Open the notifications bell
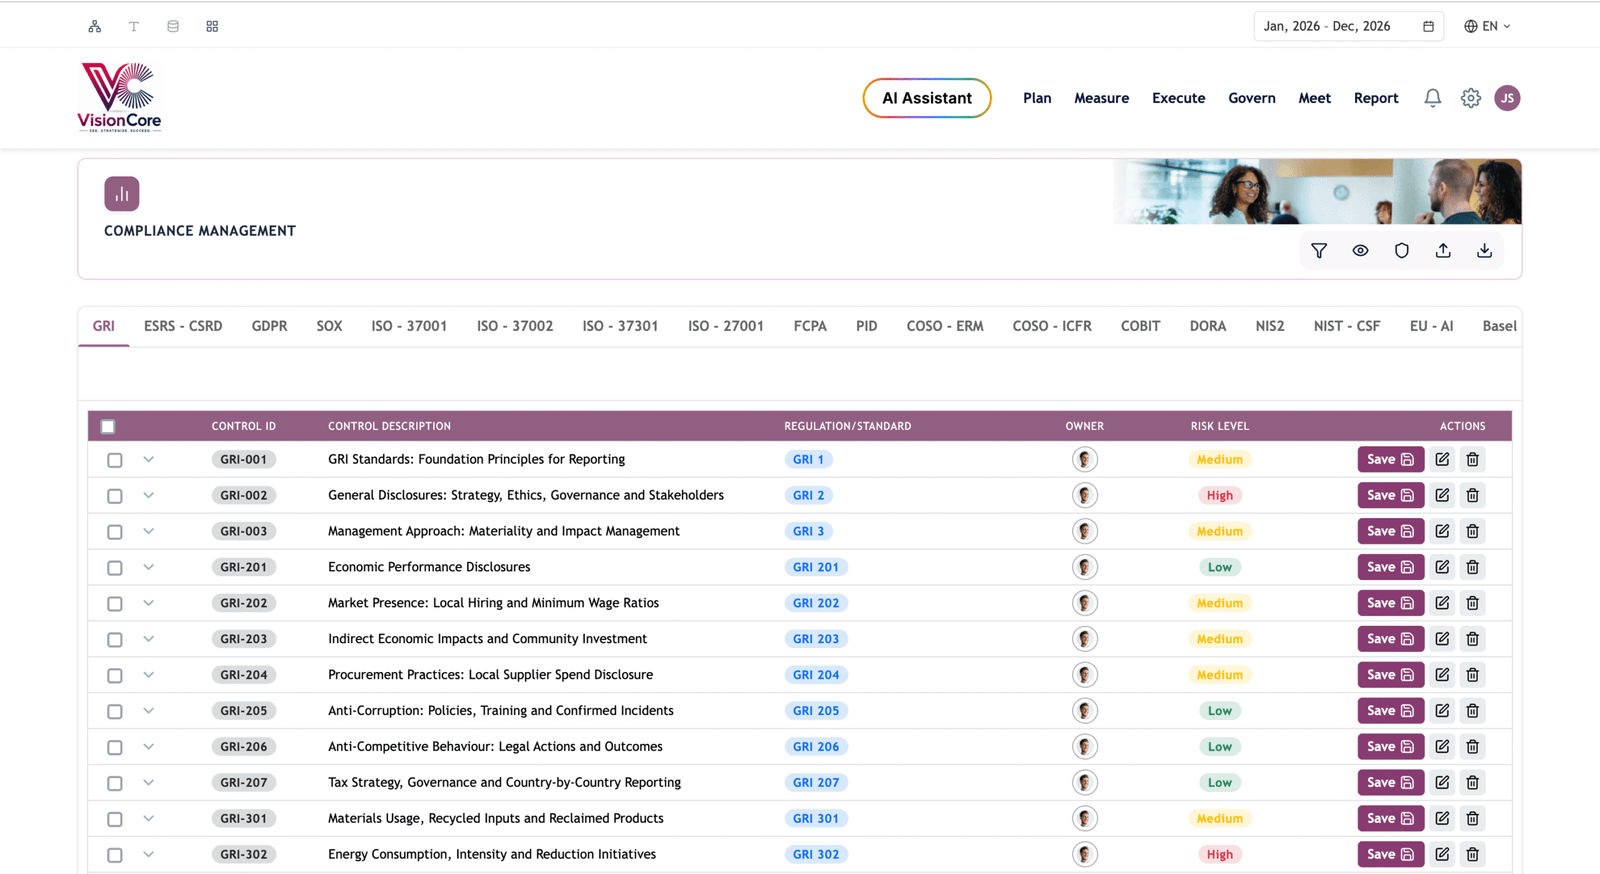 point(1433,98)
